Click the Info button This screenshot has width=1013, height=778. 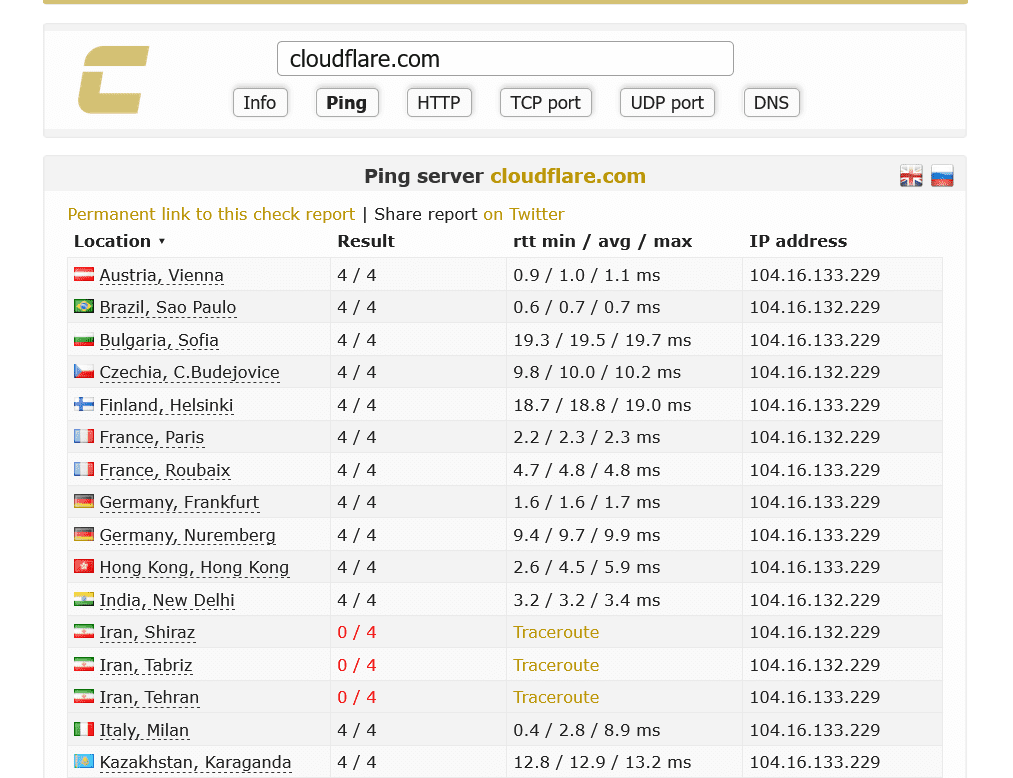coord(260,103)
